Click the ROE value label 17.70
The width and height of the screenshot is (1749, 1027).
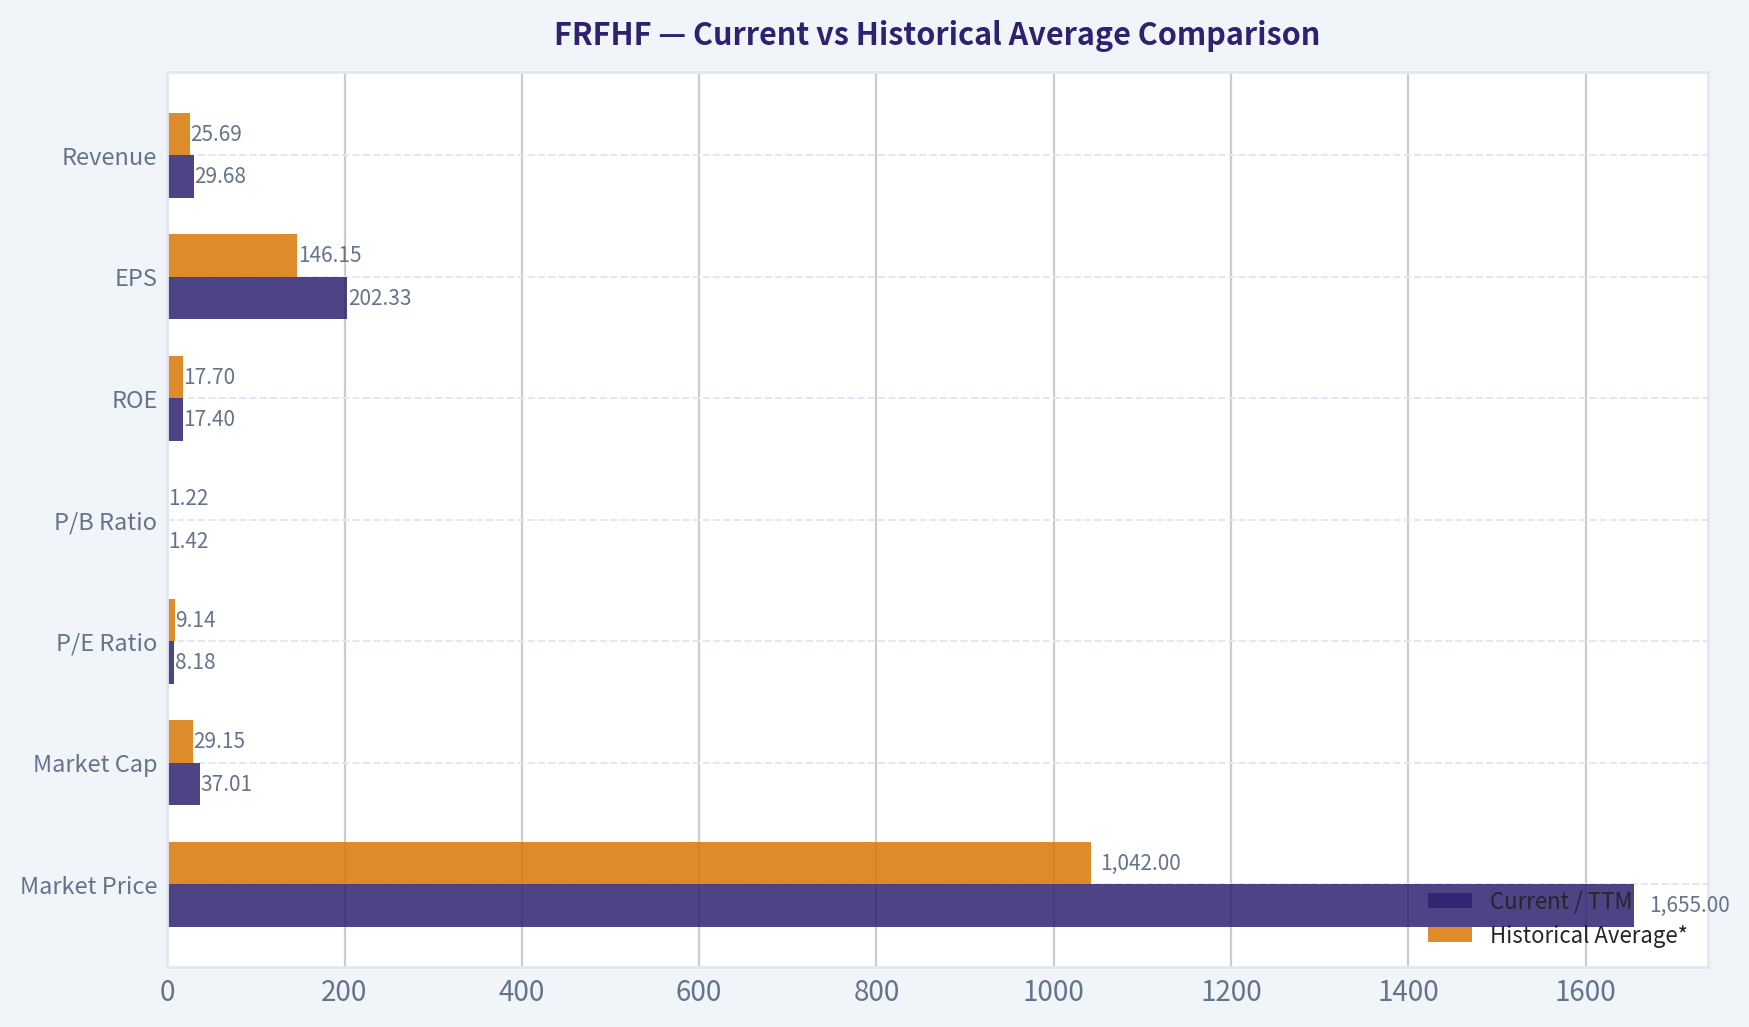[x=210, y=377]
